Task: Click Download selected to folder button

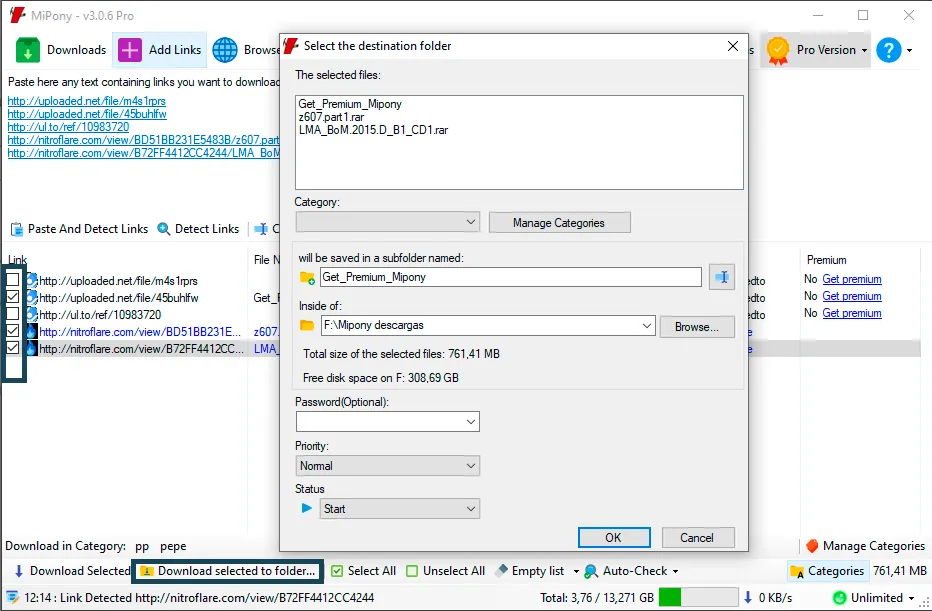Action: pos(228,571)
